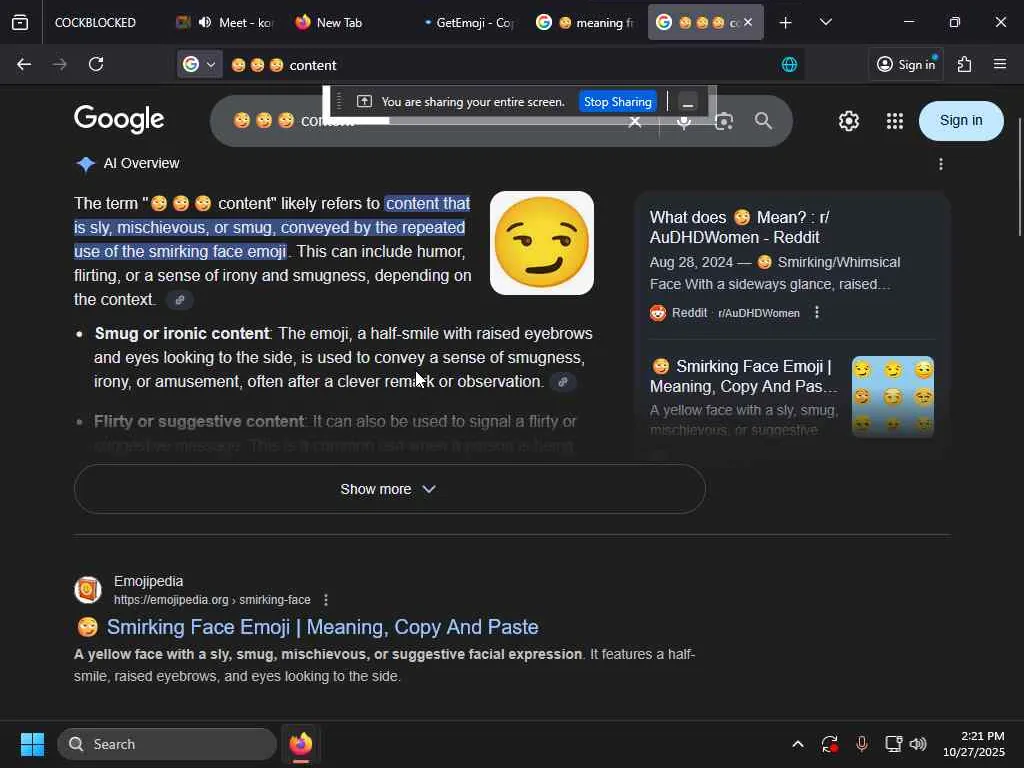Reload the current page

tap(96, 64)
